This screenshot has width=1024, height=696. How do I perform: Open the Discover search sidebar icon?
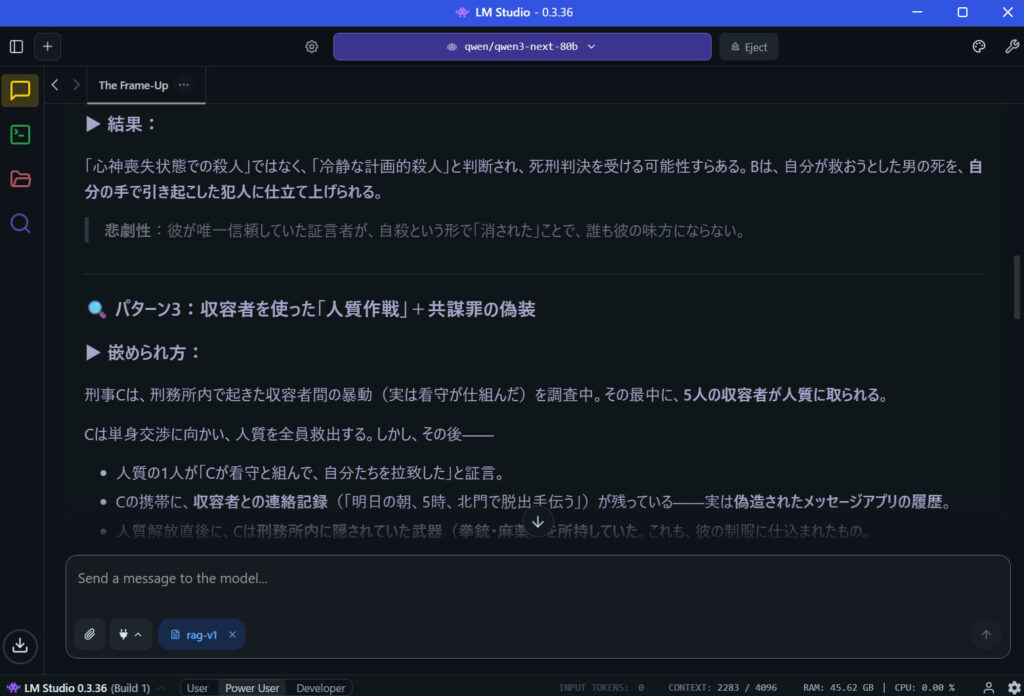click(20, 223)
